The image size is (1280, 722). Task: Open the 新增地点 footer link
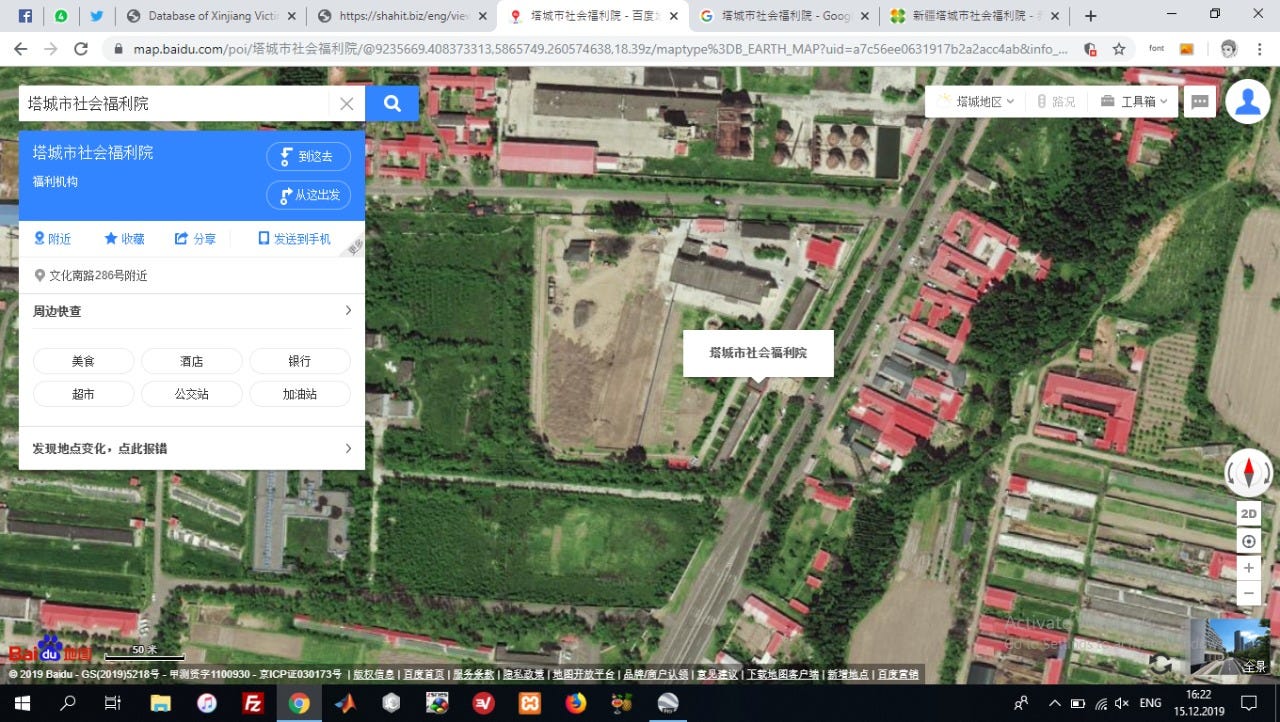pyautogui.click(x=848, y=674)
